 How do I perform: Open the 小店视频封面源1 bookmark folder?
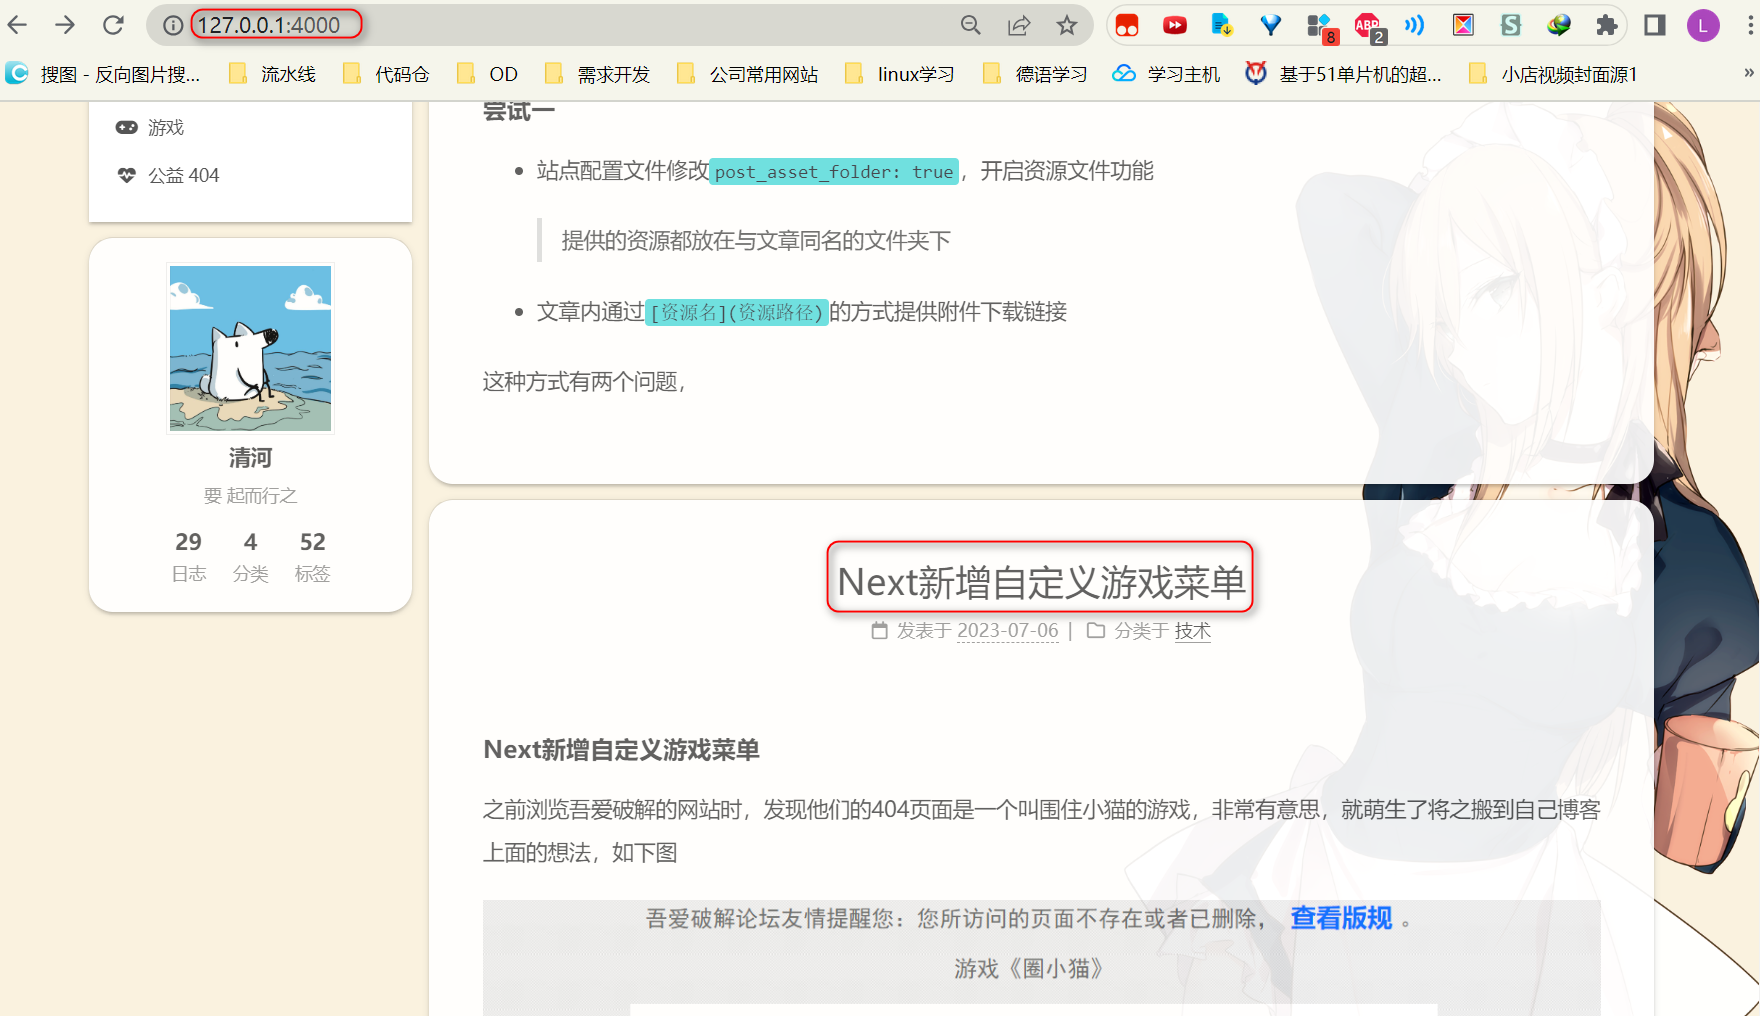(1552, 74)
